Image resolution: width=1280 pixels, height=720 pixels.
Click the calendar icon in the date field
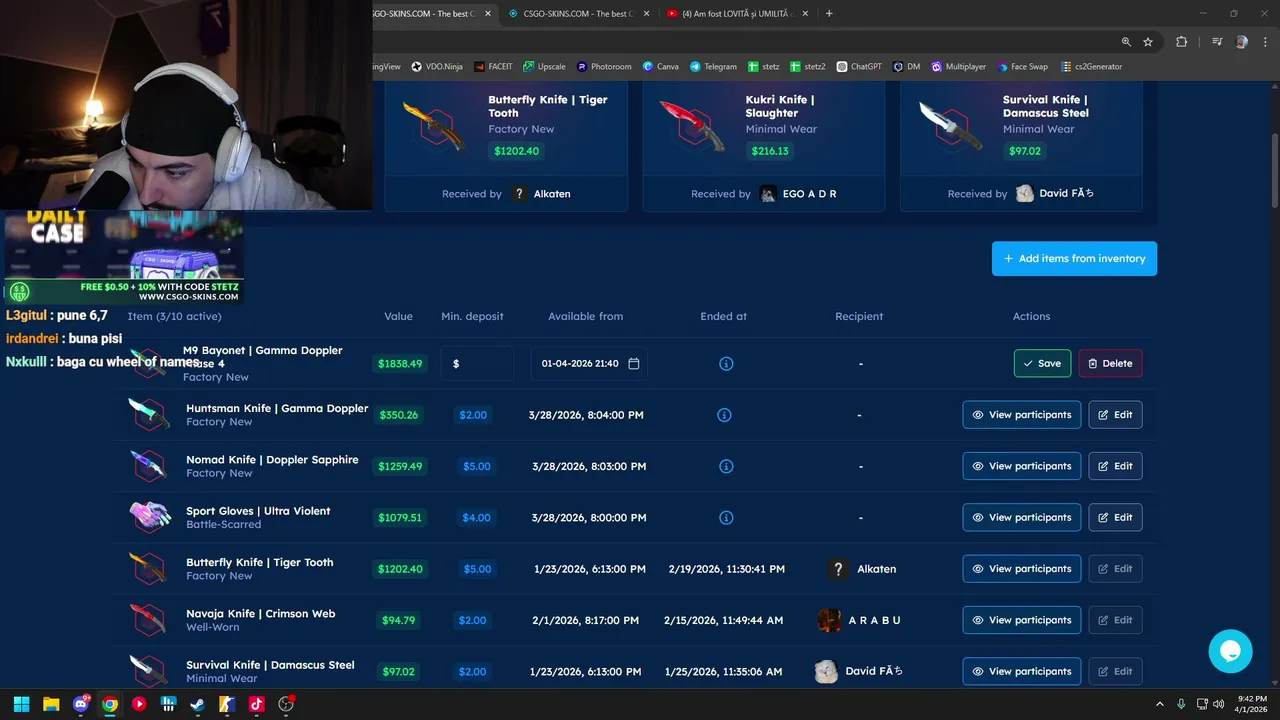click(x=634, y=363)
